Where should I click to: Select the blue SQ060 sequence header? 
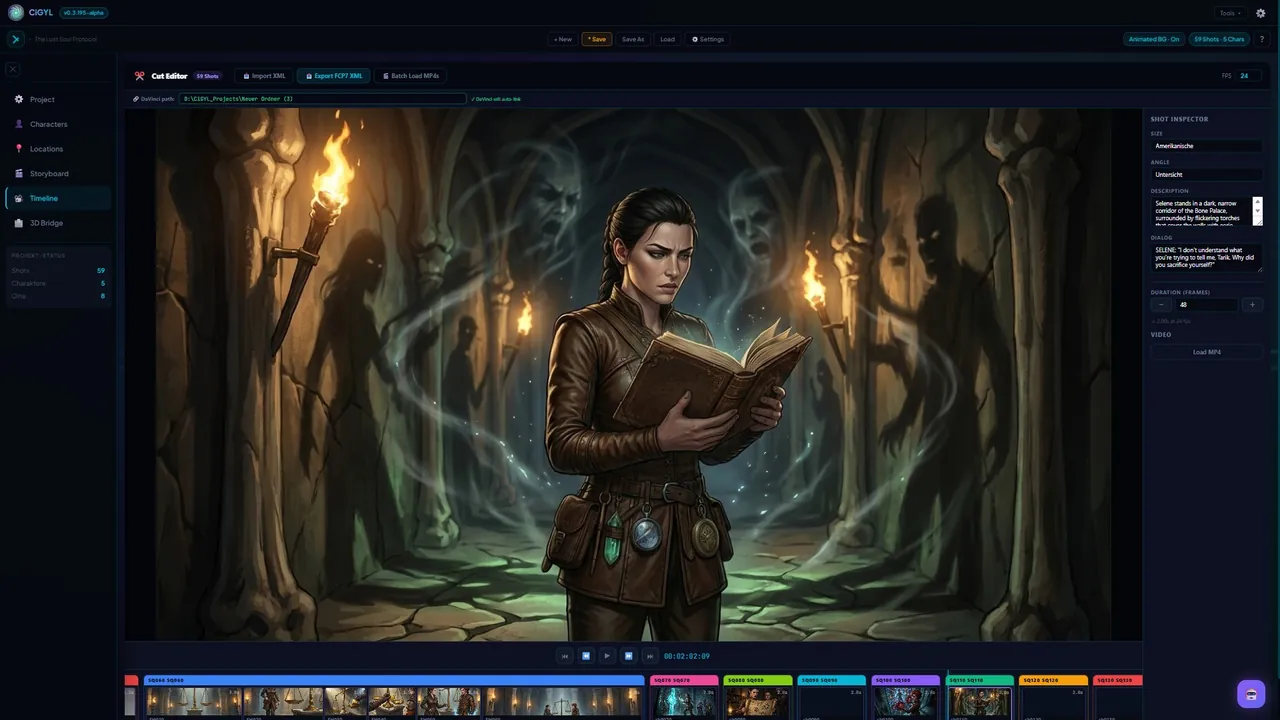(394, 680)
